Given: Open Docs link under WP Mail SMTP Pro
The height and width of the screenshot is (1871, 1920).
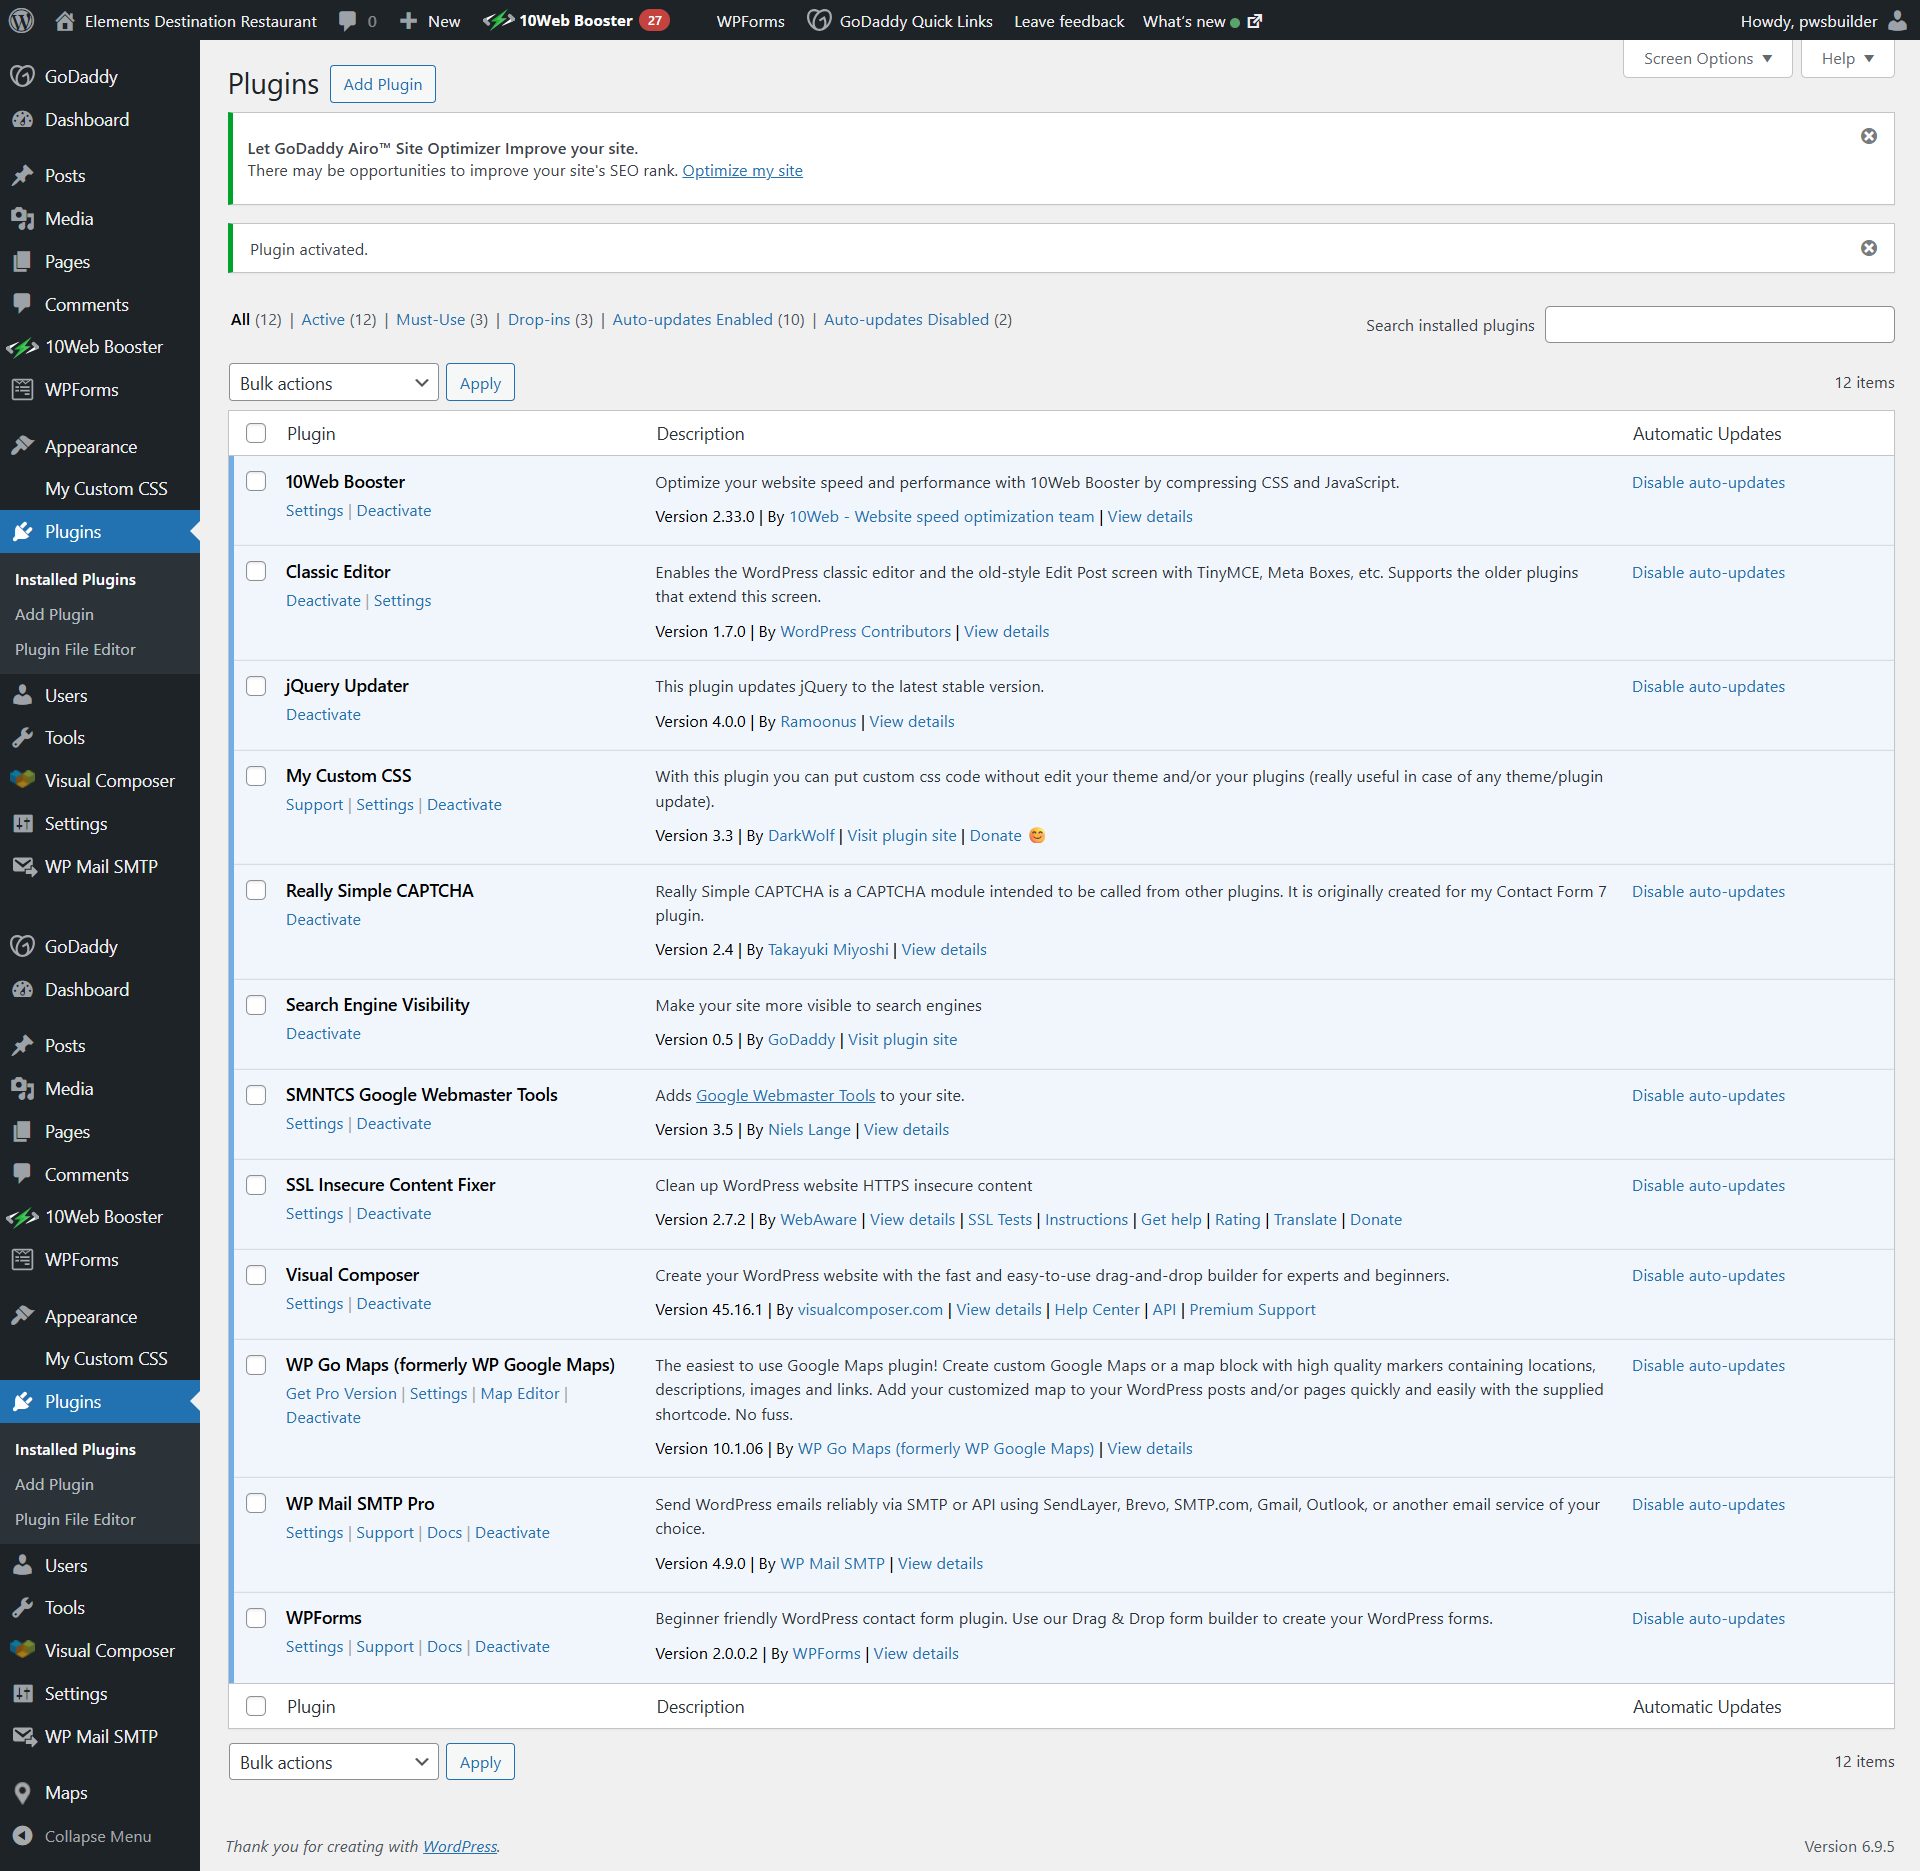Looking at the screenshot, I should point(445,1532).
